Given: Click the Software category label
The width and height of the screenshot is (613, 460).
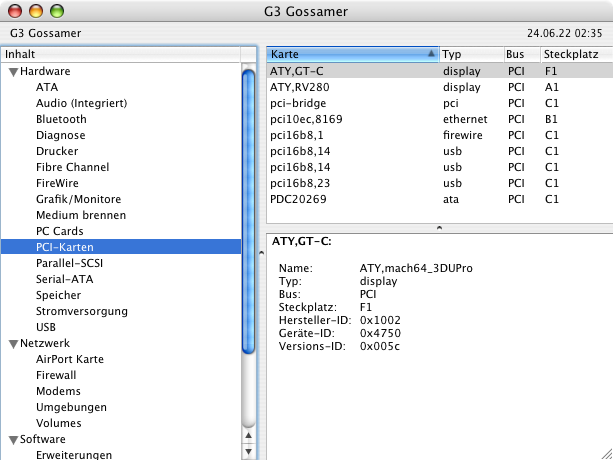Looking at the screenshot, I should [43, 439].
